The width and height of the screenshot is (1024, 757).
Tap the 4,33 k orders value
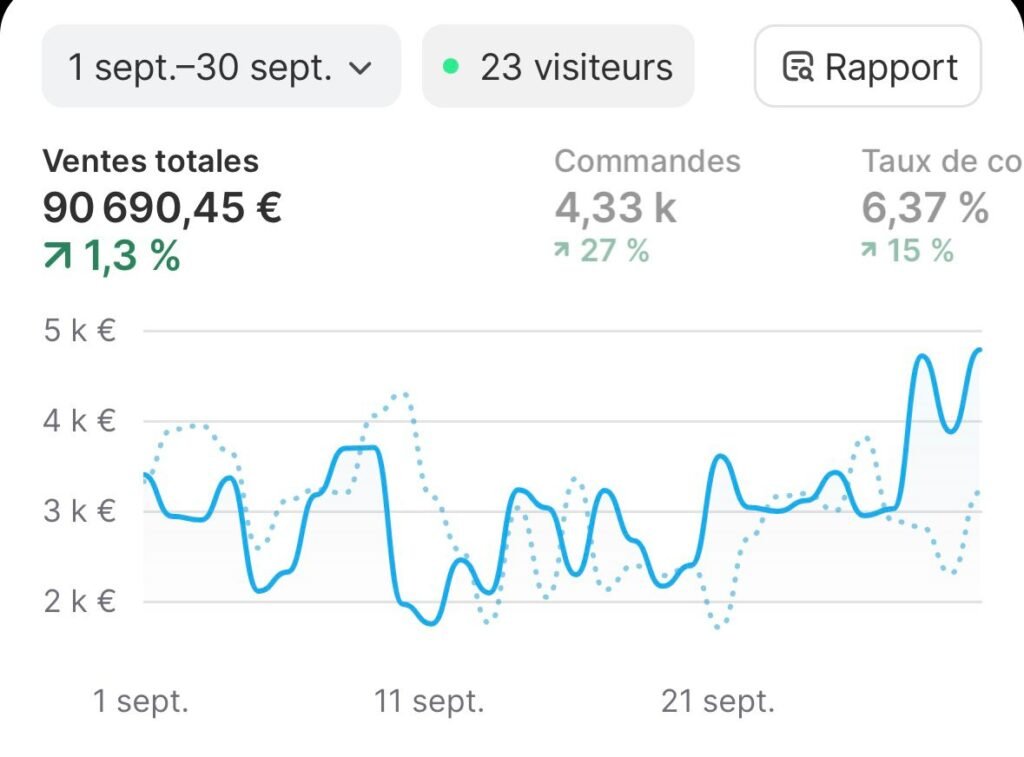[x=615, y=208]
